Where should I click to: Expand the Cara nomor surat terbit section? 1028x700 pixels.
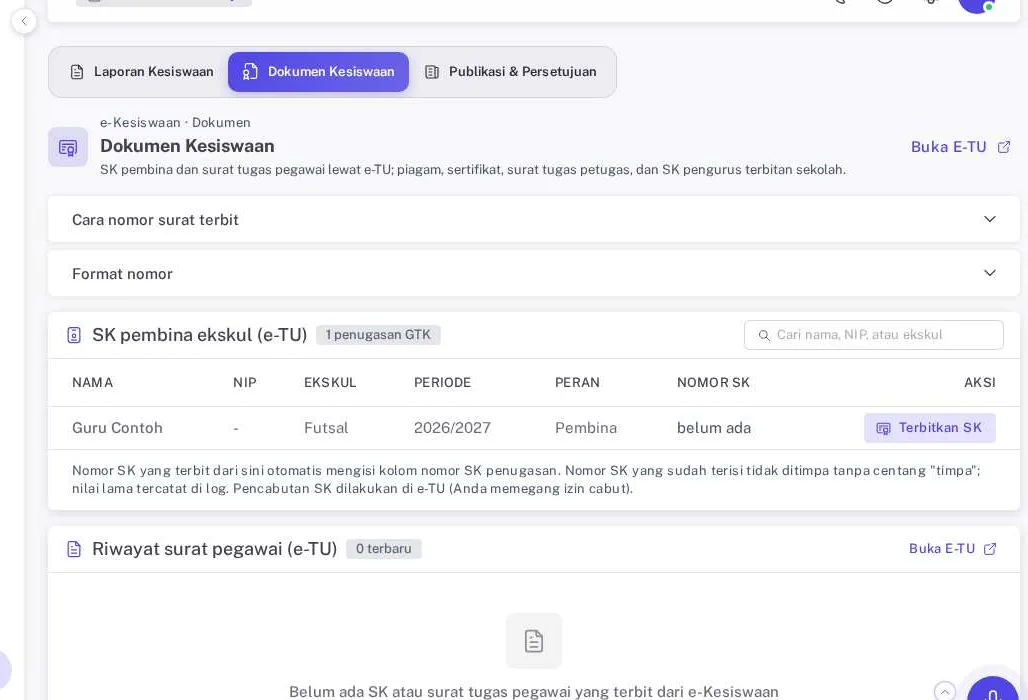pyautogui.click(x=534, y=219)
